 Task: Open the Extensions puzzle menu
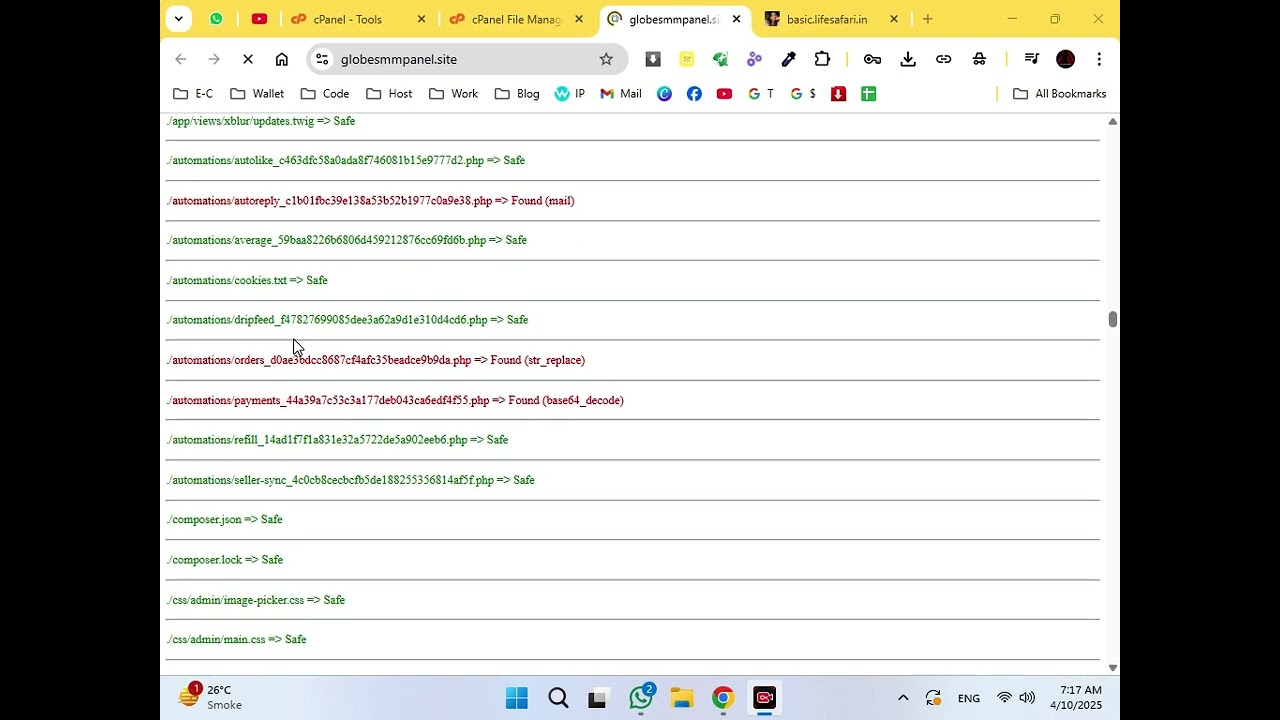click(x=822, y=59)
